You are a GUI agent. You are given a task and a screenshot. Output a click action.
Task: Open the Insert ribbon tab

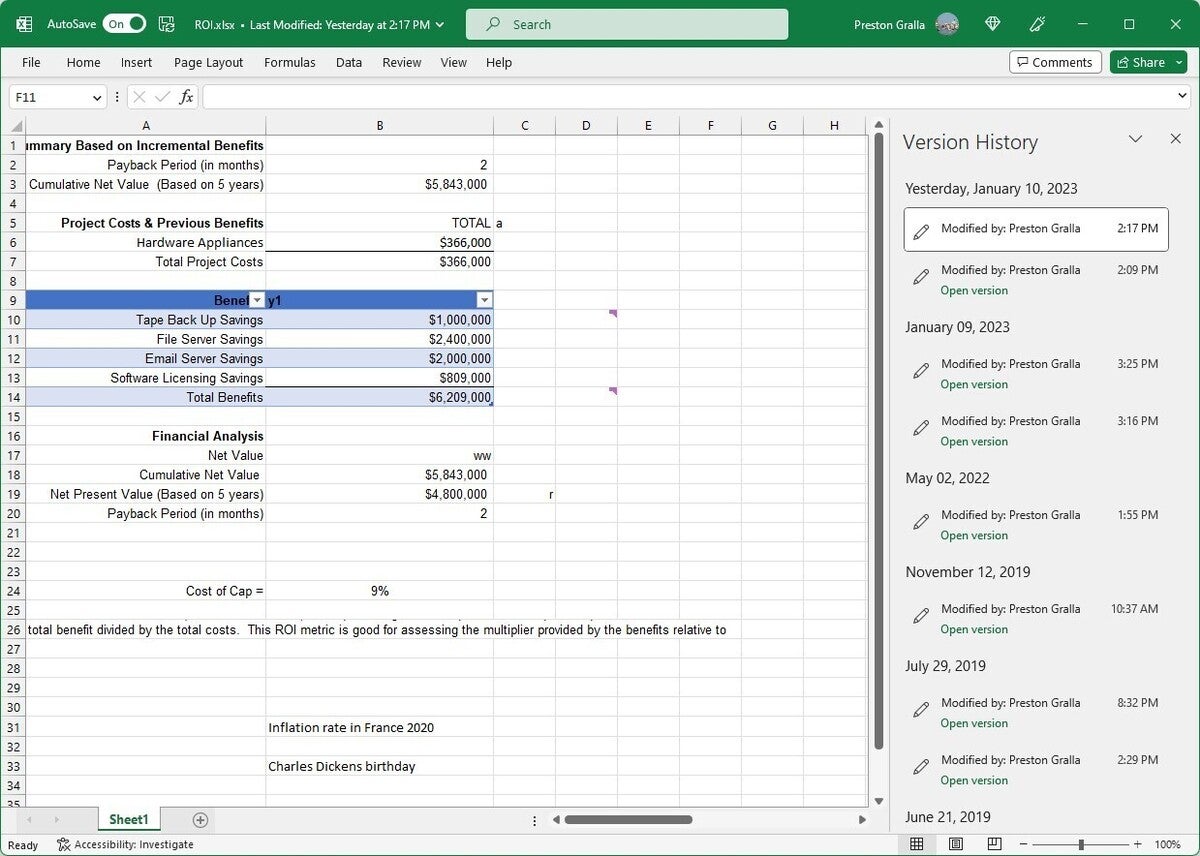pyautogui.click(x=136, y=62)
